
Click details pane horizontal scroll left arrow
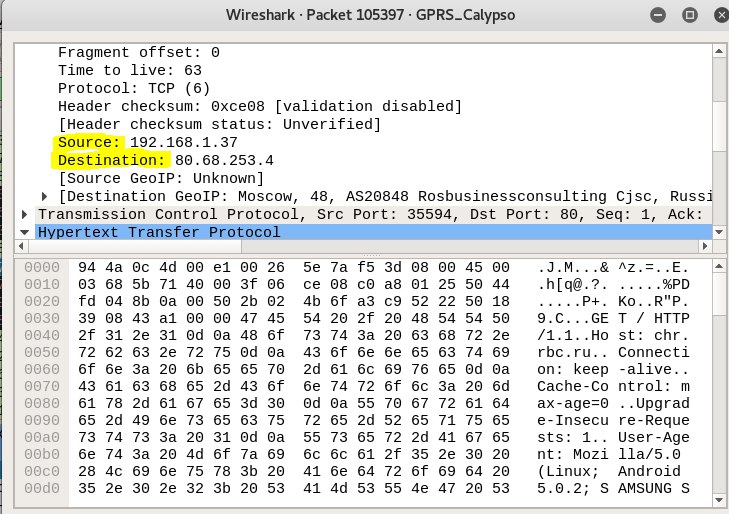21,246
